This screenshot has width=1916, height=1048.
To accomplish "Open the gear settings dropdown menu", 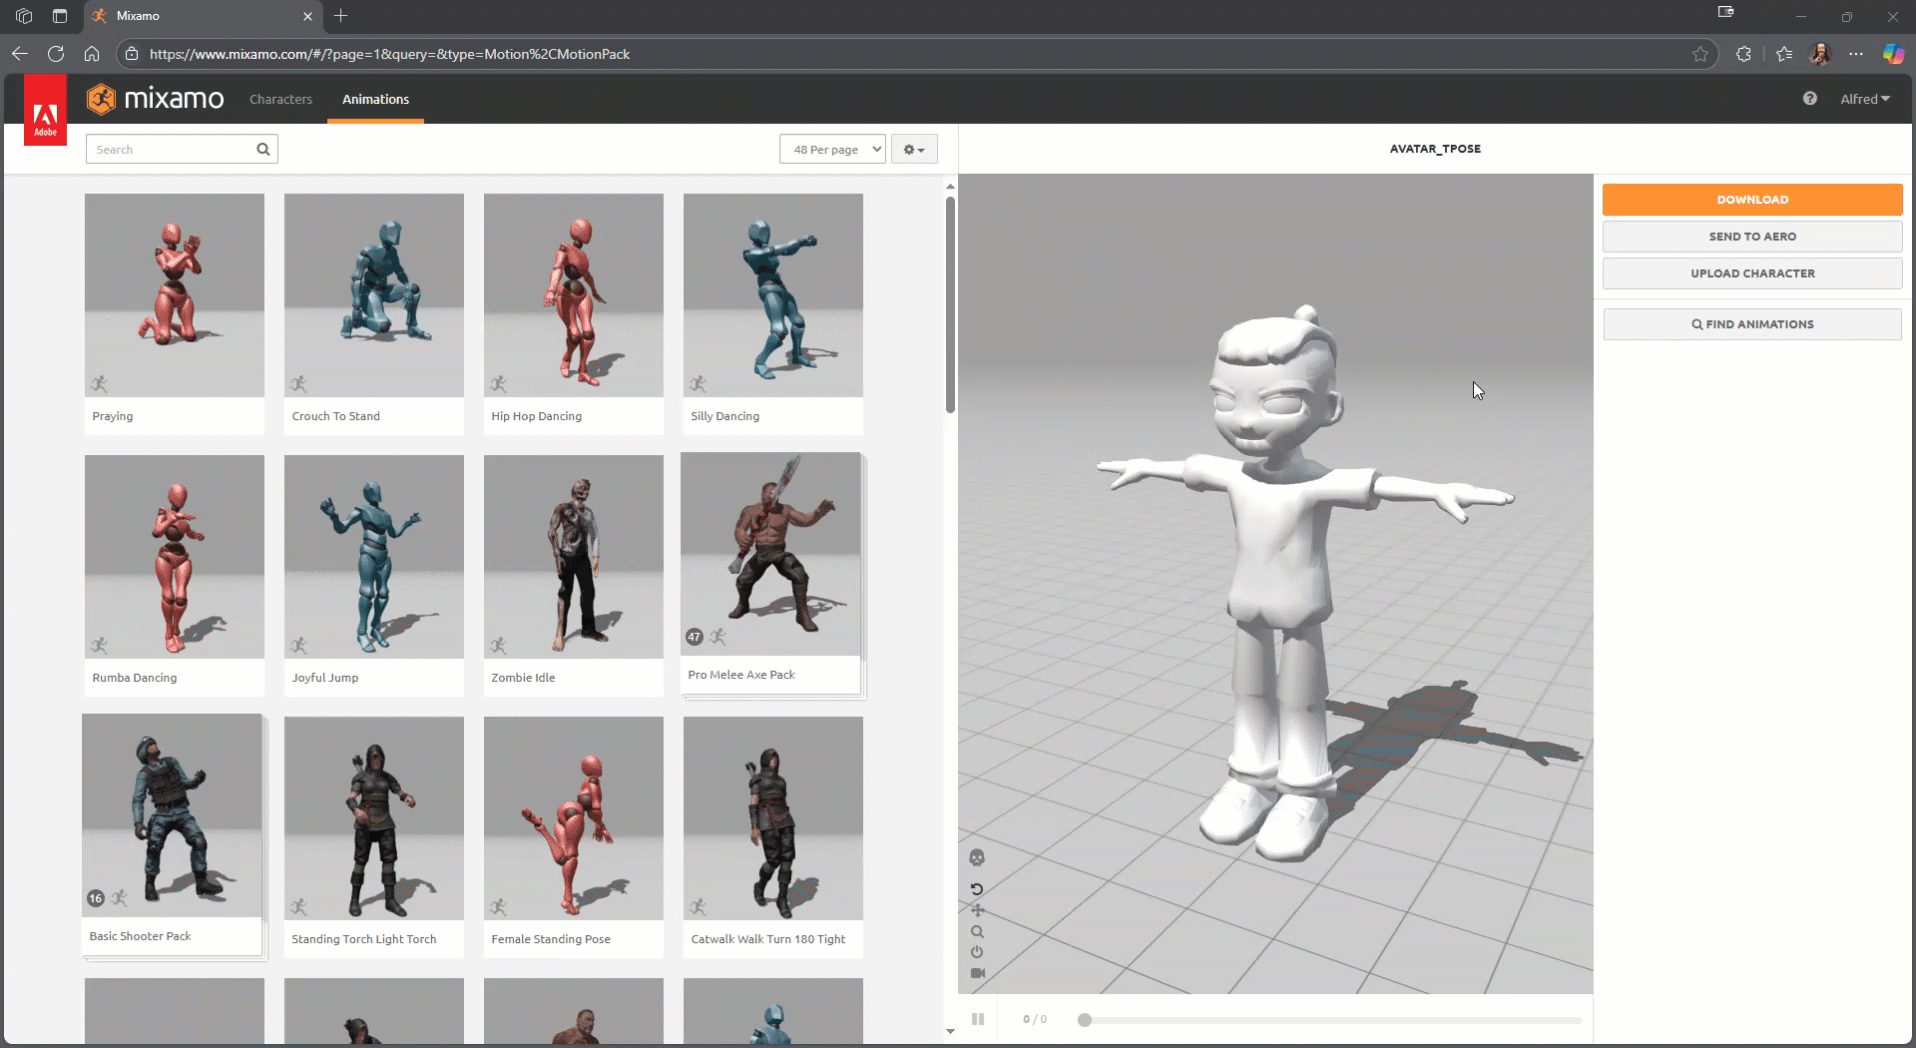I will click(913, 149).
